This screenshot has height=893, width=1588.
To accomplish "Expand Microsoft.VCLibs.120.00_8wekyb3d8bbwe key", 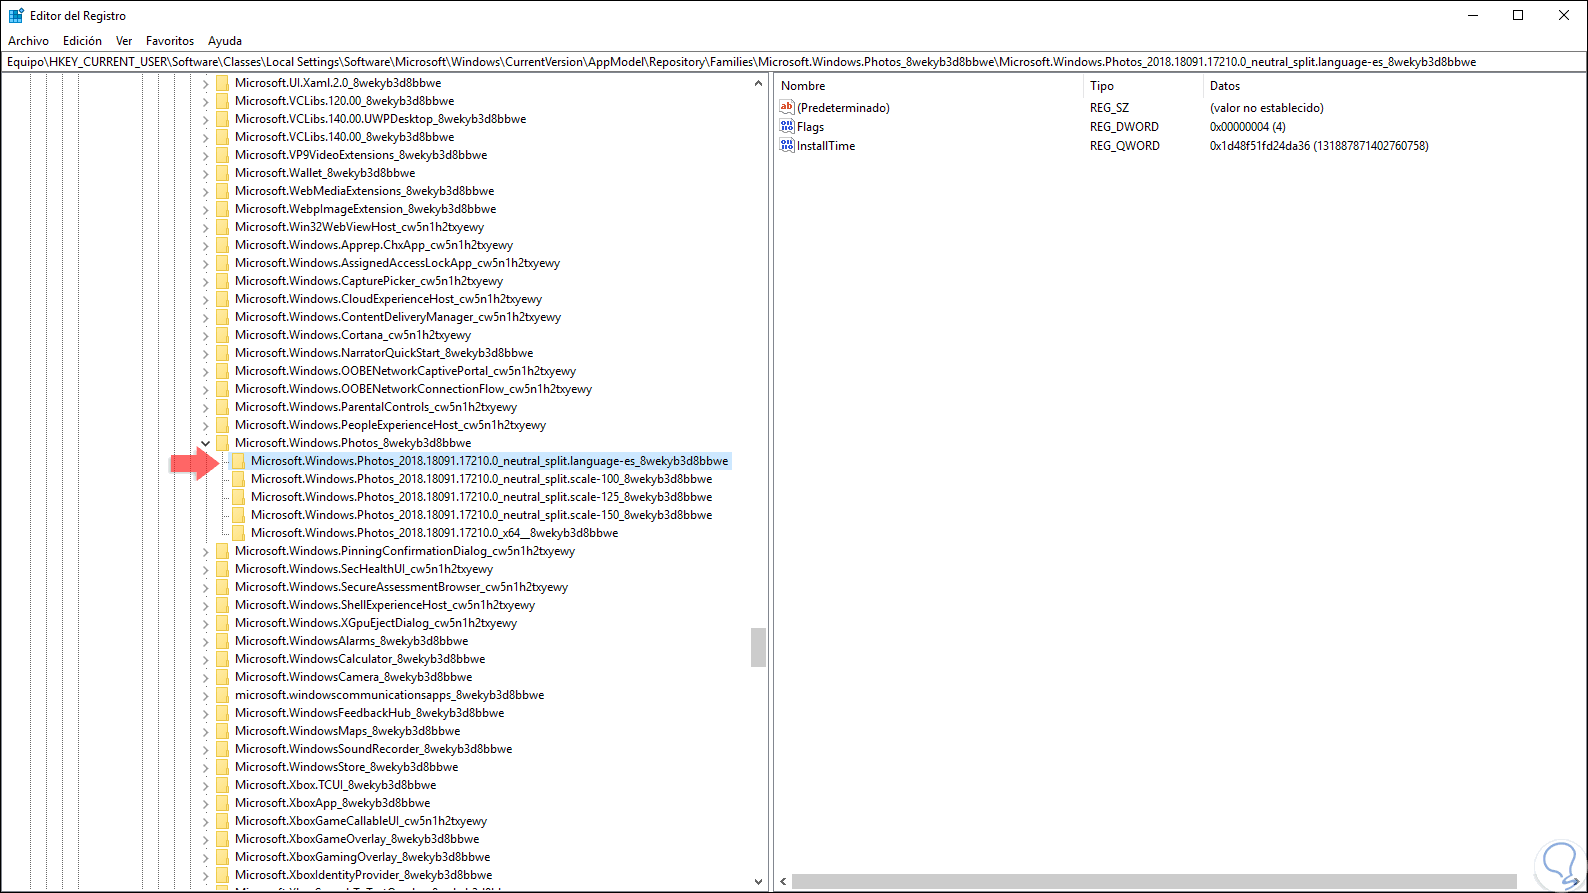I will 206,101.
